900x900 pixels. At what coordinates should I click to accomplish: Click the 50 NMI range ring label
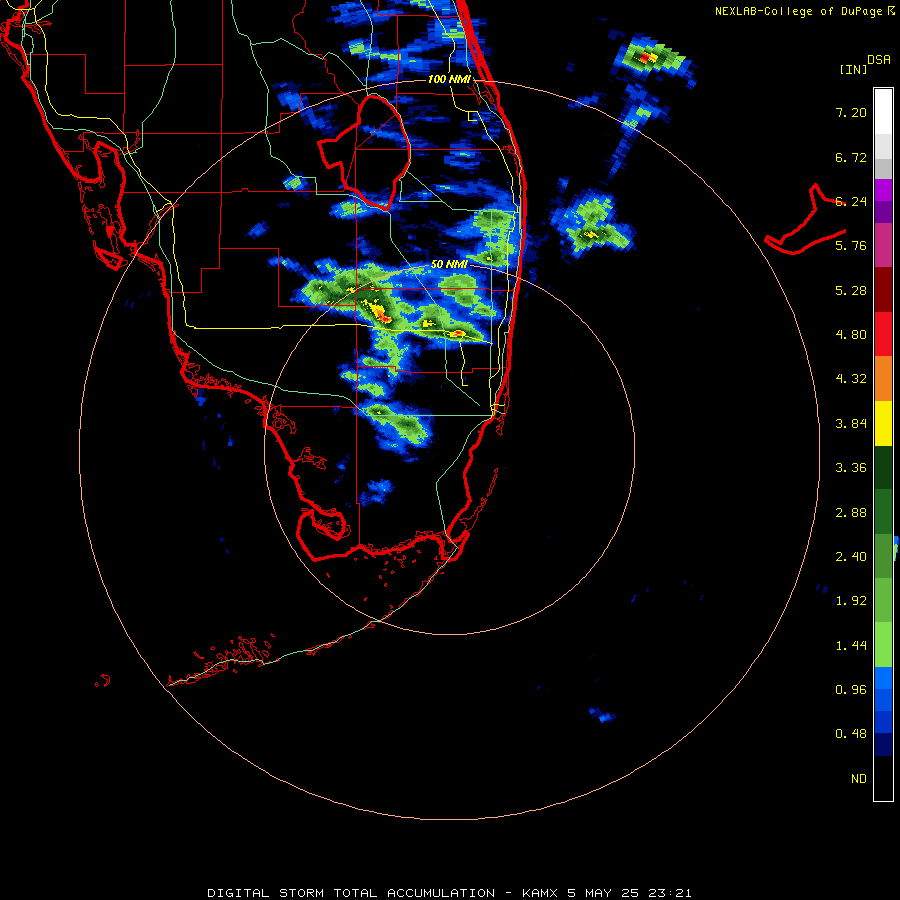coord(449,265)
